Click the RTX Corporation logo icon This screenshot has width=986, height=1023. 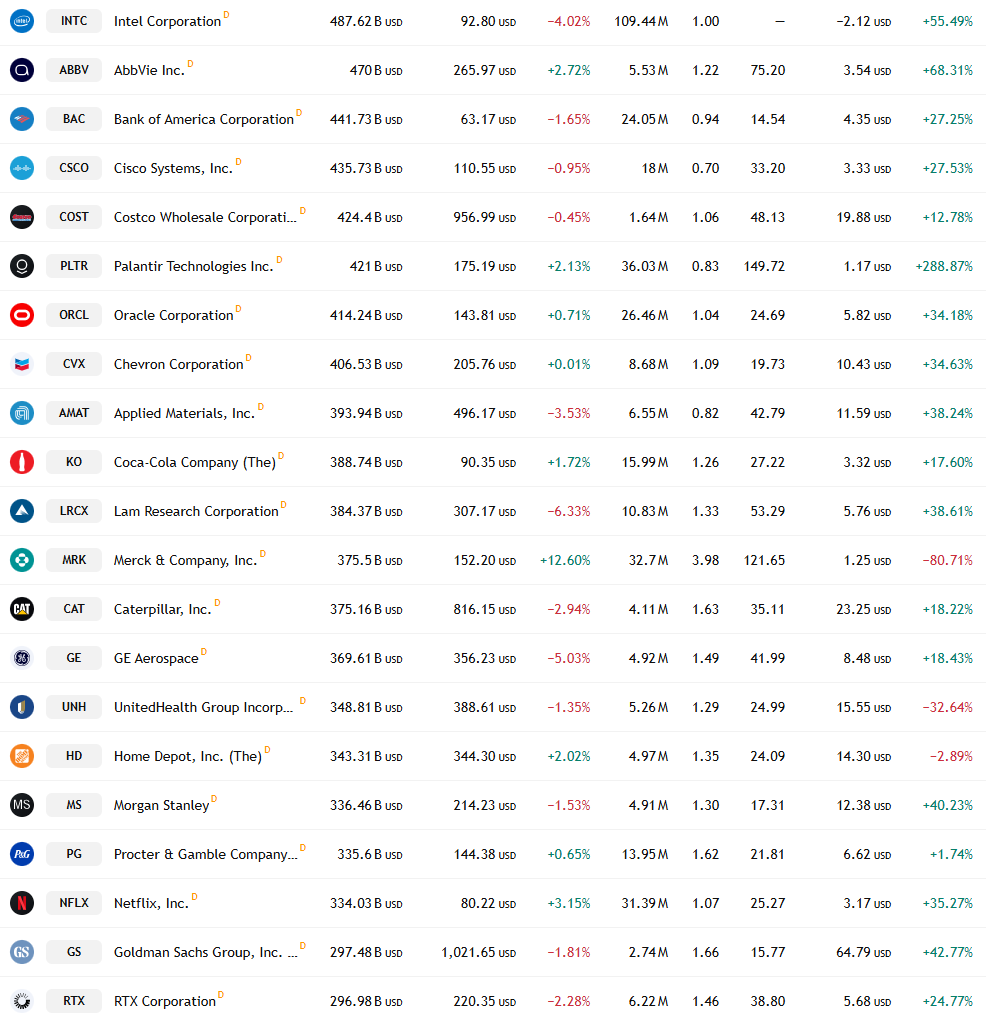pos(22,1001)
